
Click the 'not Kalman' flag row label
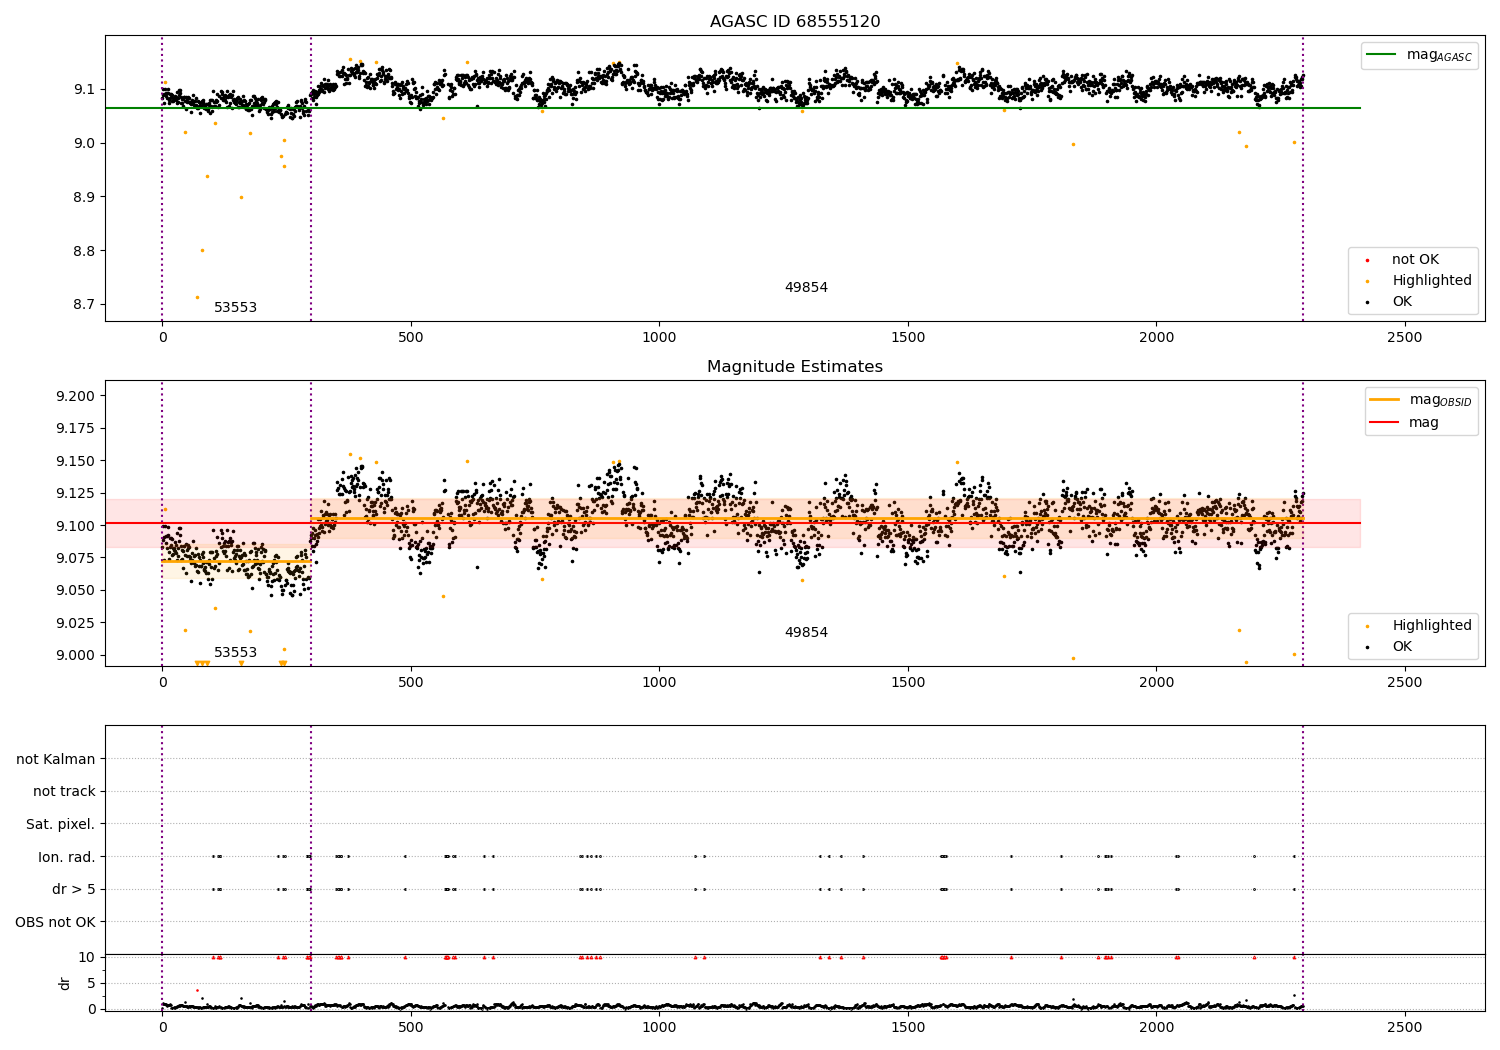pyautogui.click(x=56, y=760)
